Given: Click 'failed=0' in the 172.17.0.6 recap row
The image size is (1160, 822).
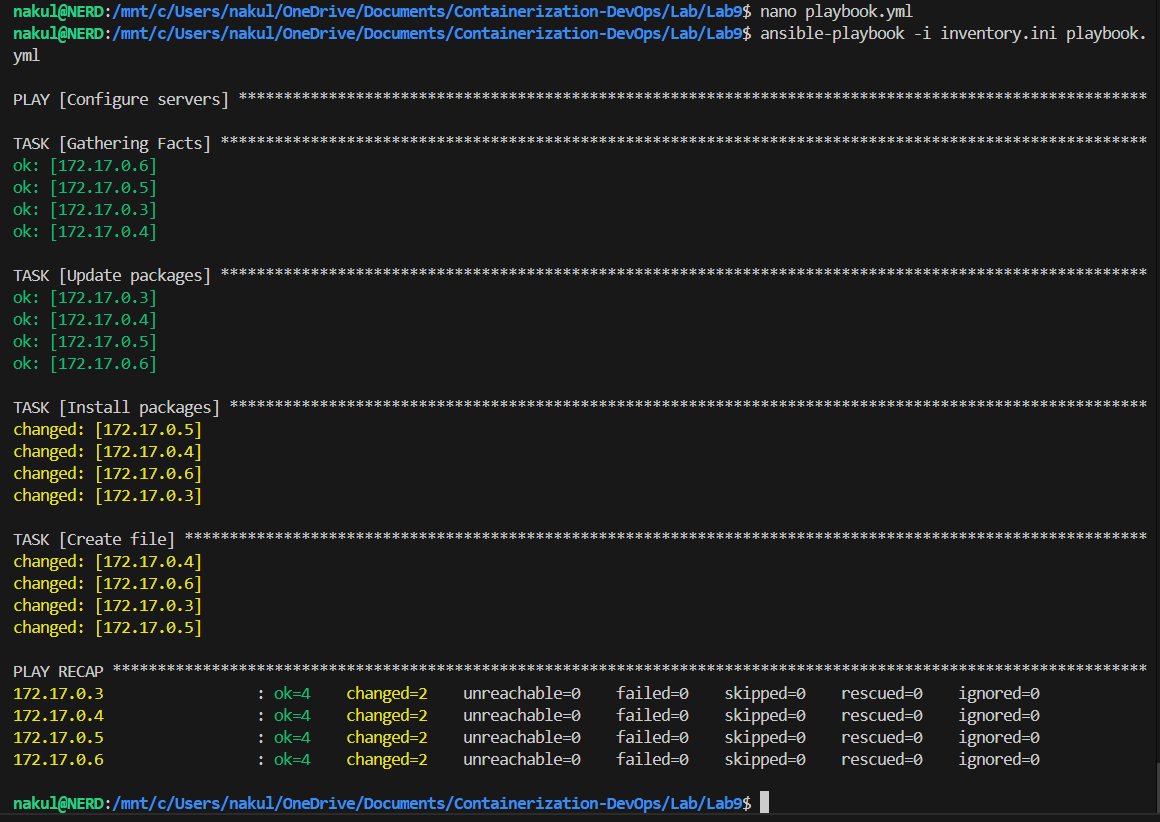Looking at the screenshot, I should click(x=652, y=760).
